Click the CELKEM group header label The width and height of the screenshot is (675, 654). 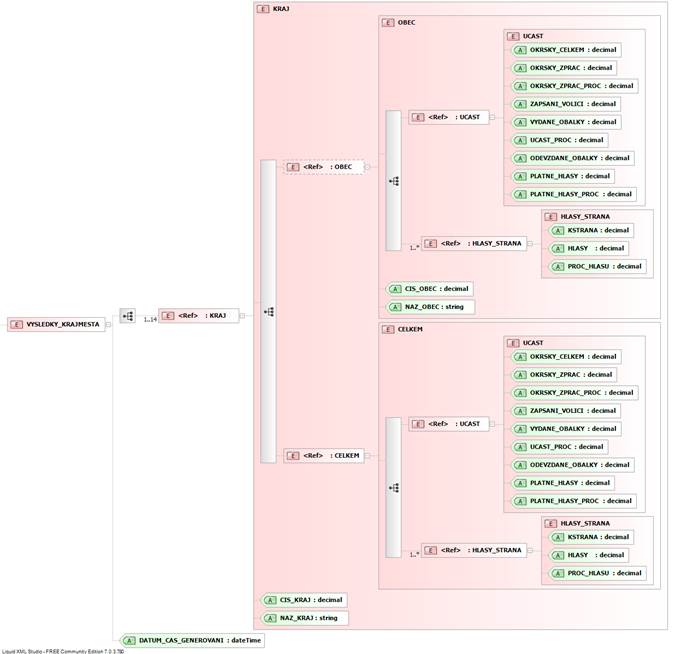pyautogui.click(x=410, y=328)
